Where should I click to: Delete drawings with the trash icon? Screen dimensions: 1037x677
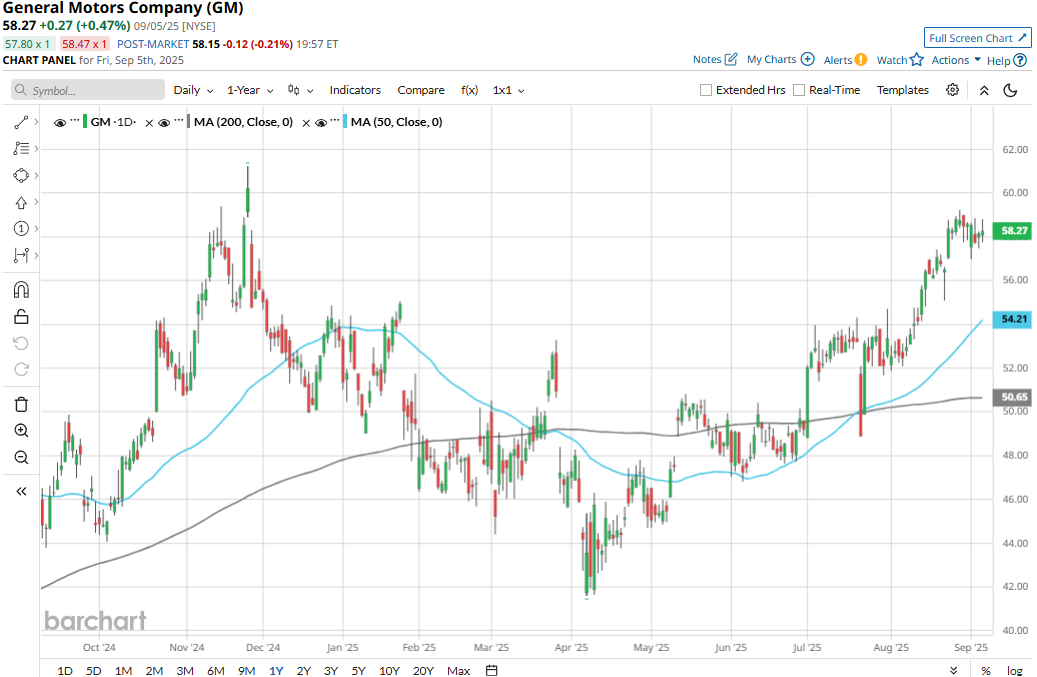21,404
